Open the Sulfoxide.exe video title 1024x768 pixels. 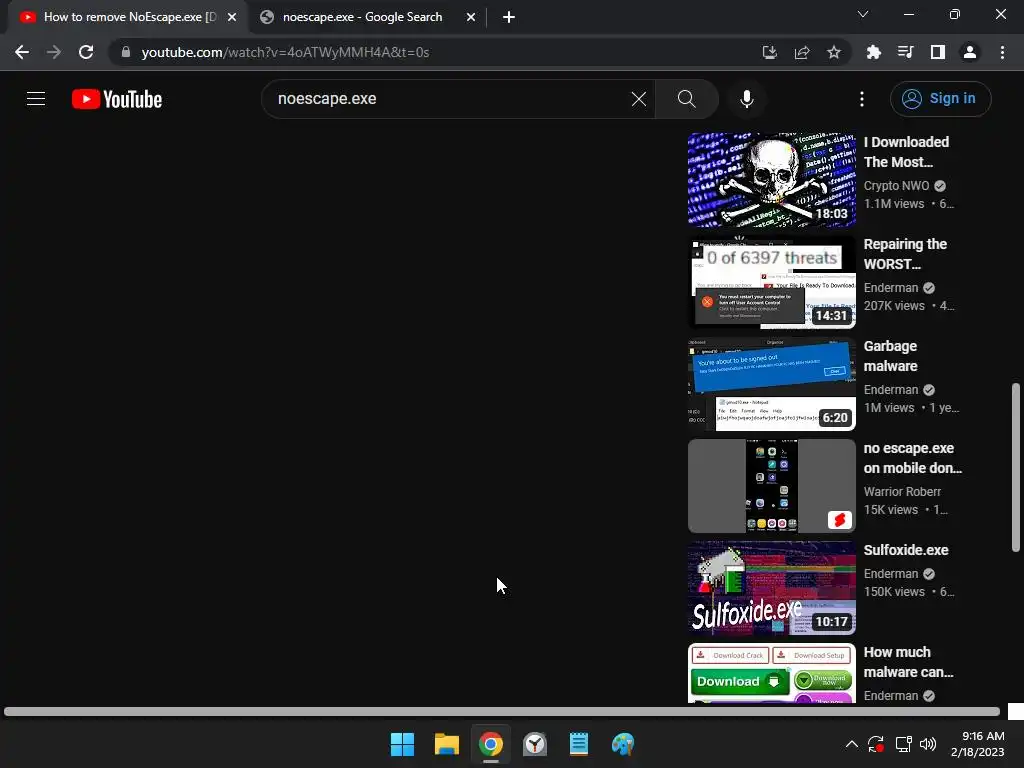tap(906, 550)
